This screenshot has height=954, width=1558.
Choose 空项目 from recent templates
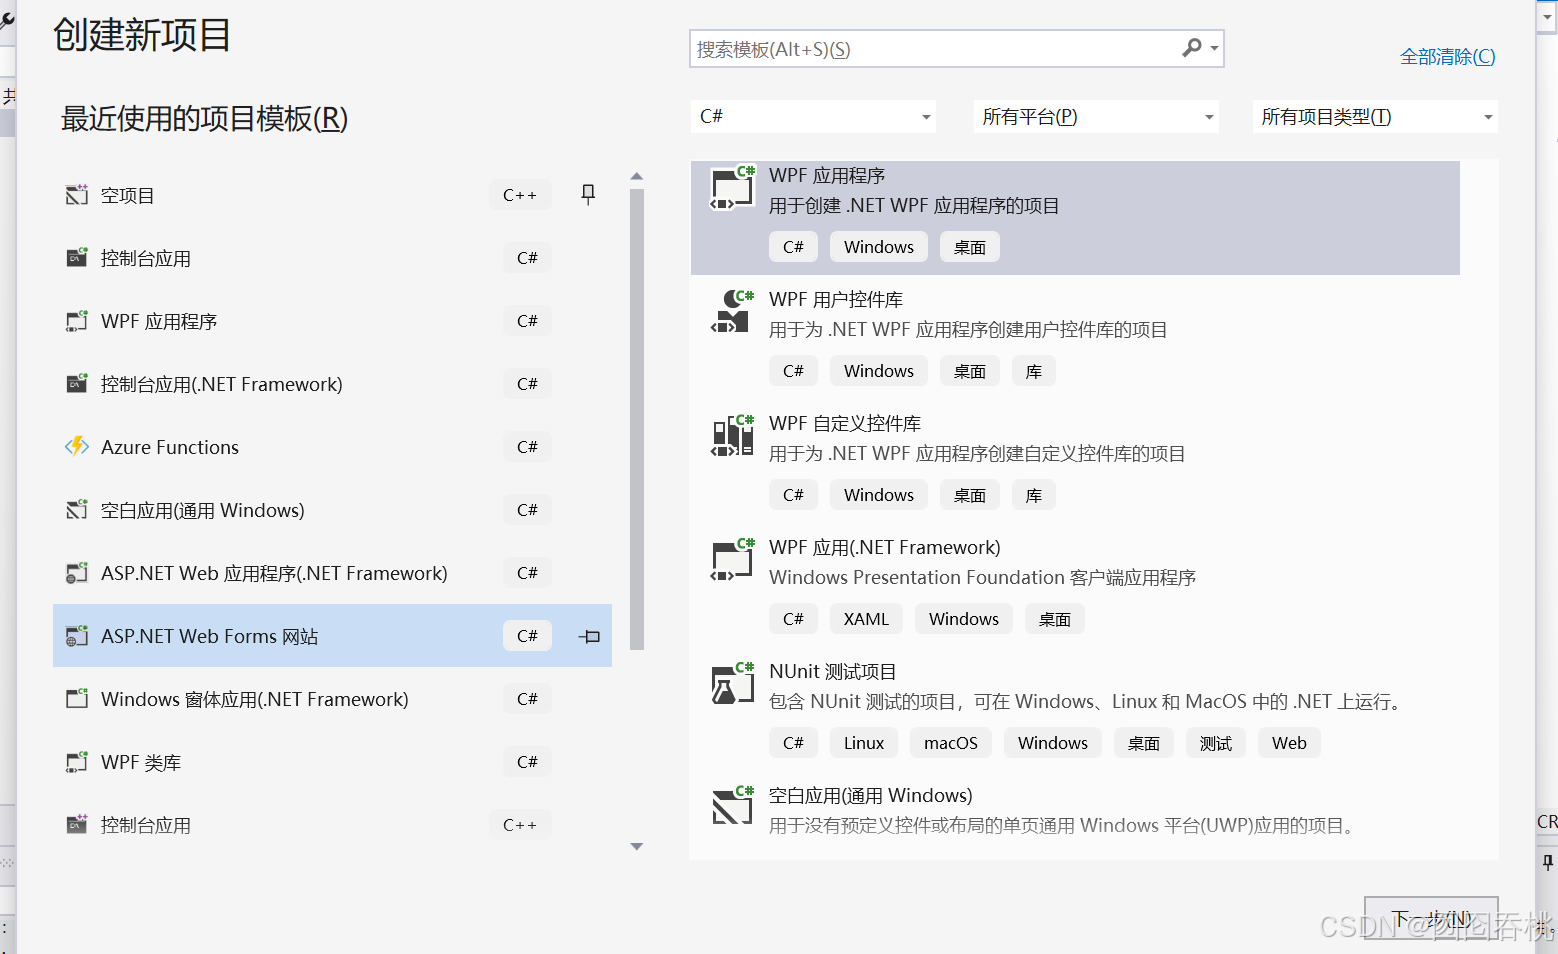tap(332, 195)
